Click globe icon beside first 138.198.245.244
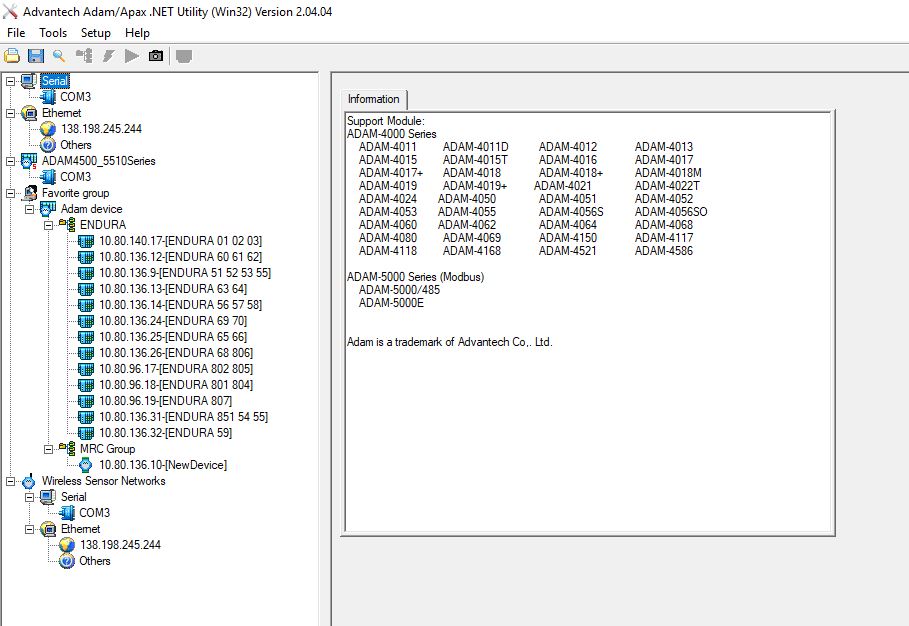Image resolution: width=909 pixels, height=626 pixels. coord(48,129)
